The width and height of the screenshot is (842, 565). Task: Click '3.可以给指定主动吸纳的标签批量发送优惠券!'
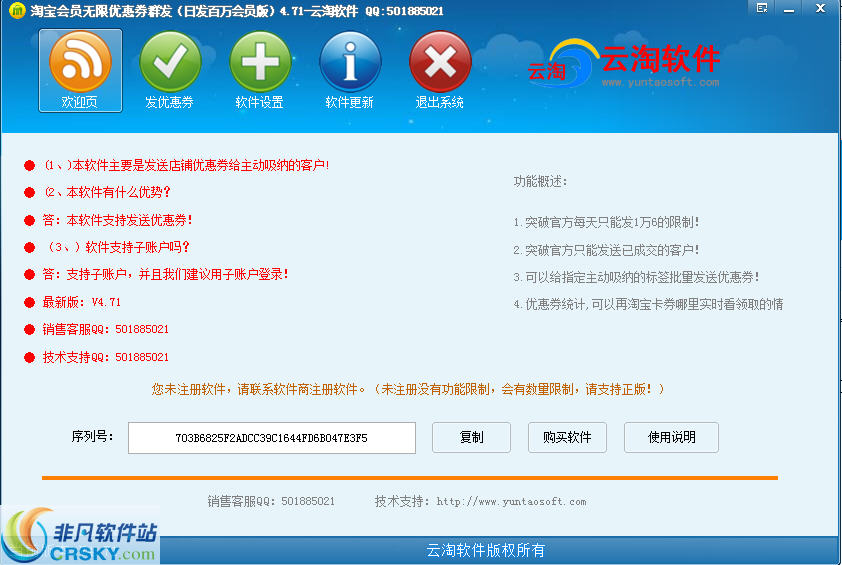pos(636,277)
